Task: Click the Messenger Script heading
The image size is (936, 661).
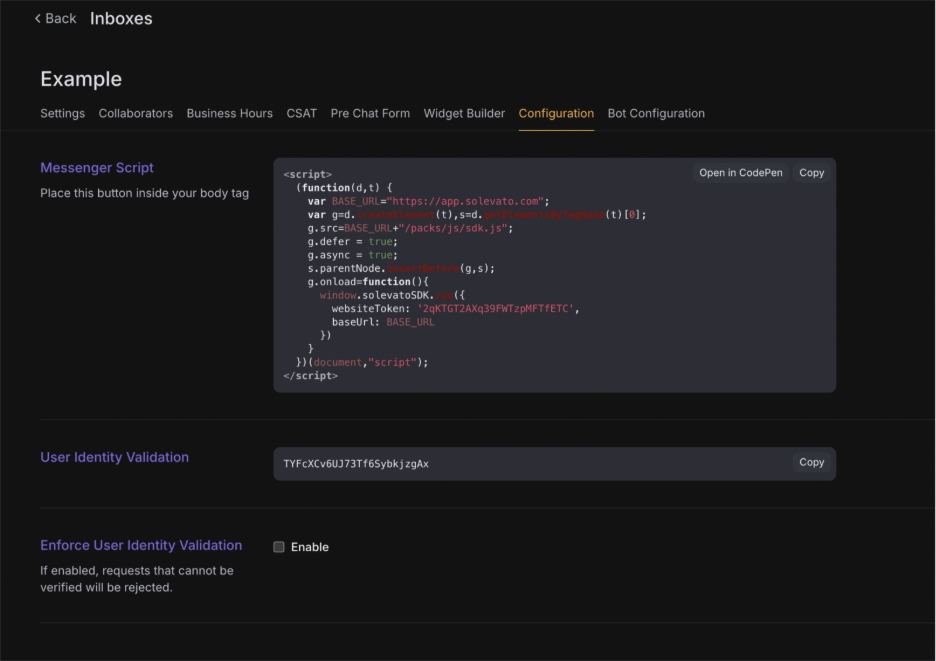Action: [x=97, y=168]
